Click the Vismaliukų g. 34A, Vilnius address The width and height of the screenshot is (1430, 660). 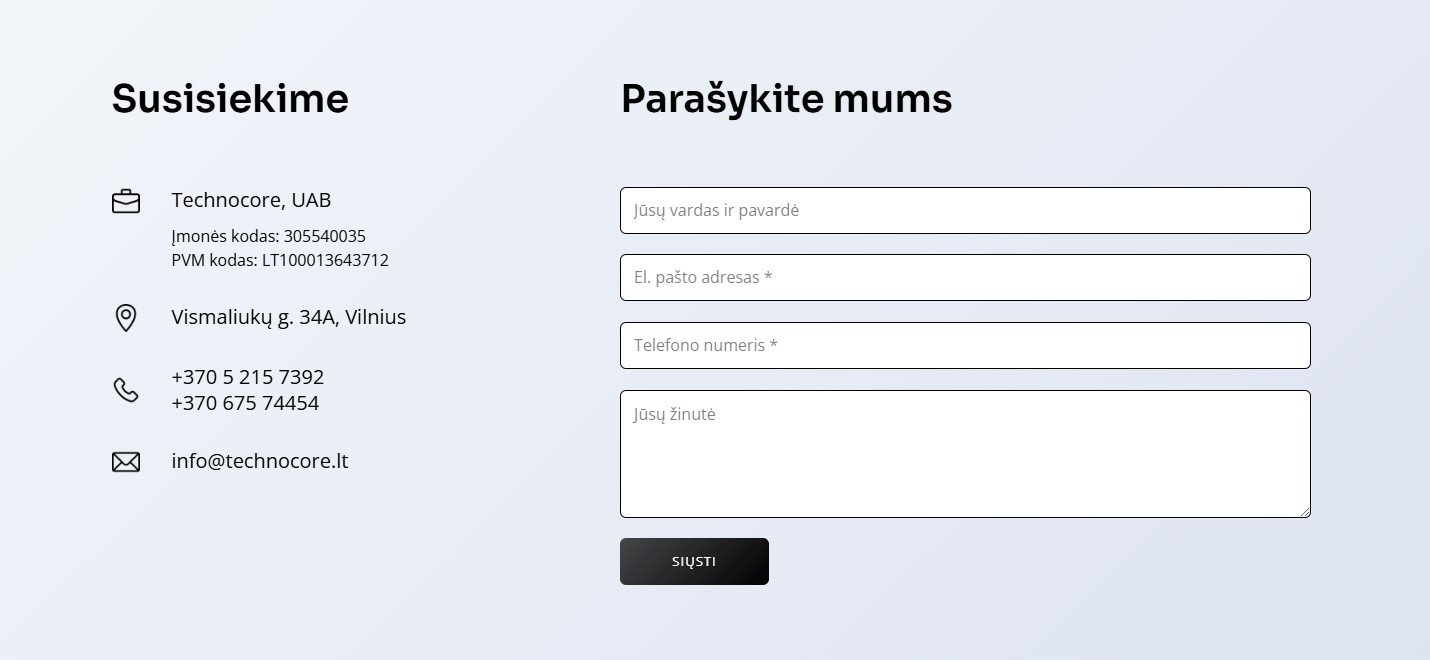tap(289, 317)
